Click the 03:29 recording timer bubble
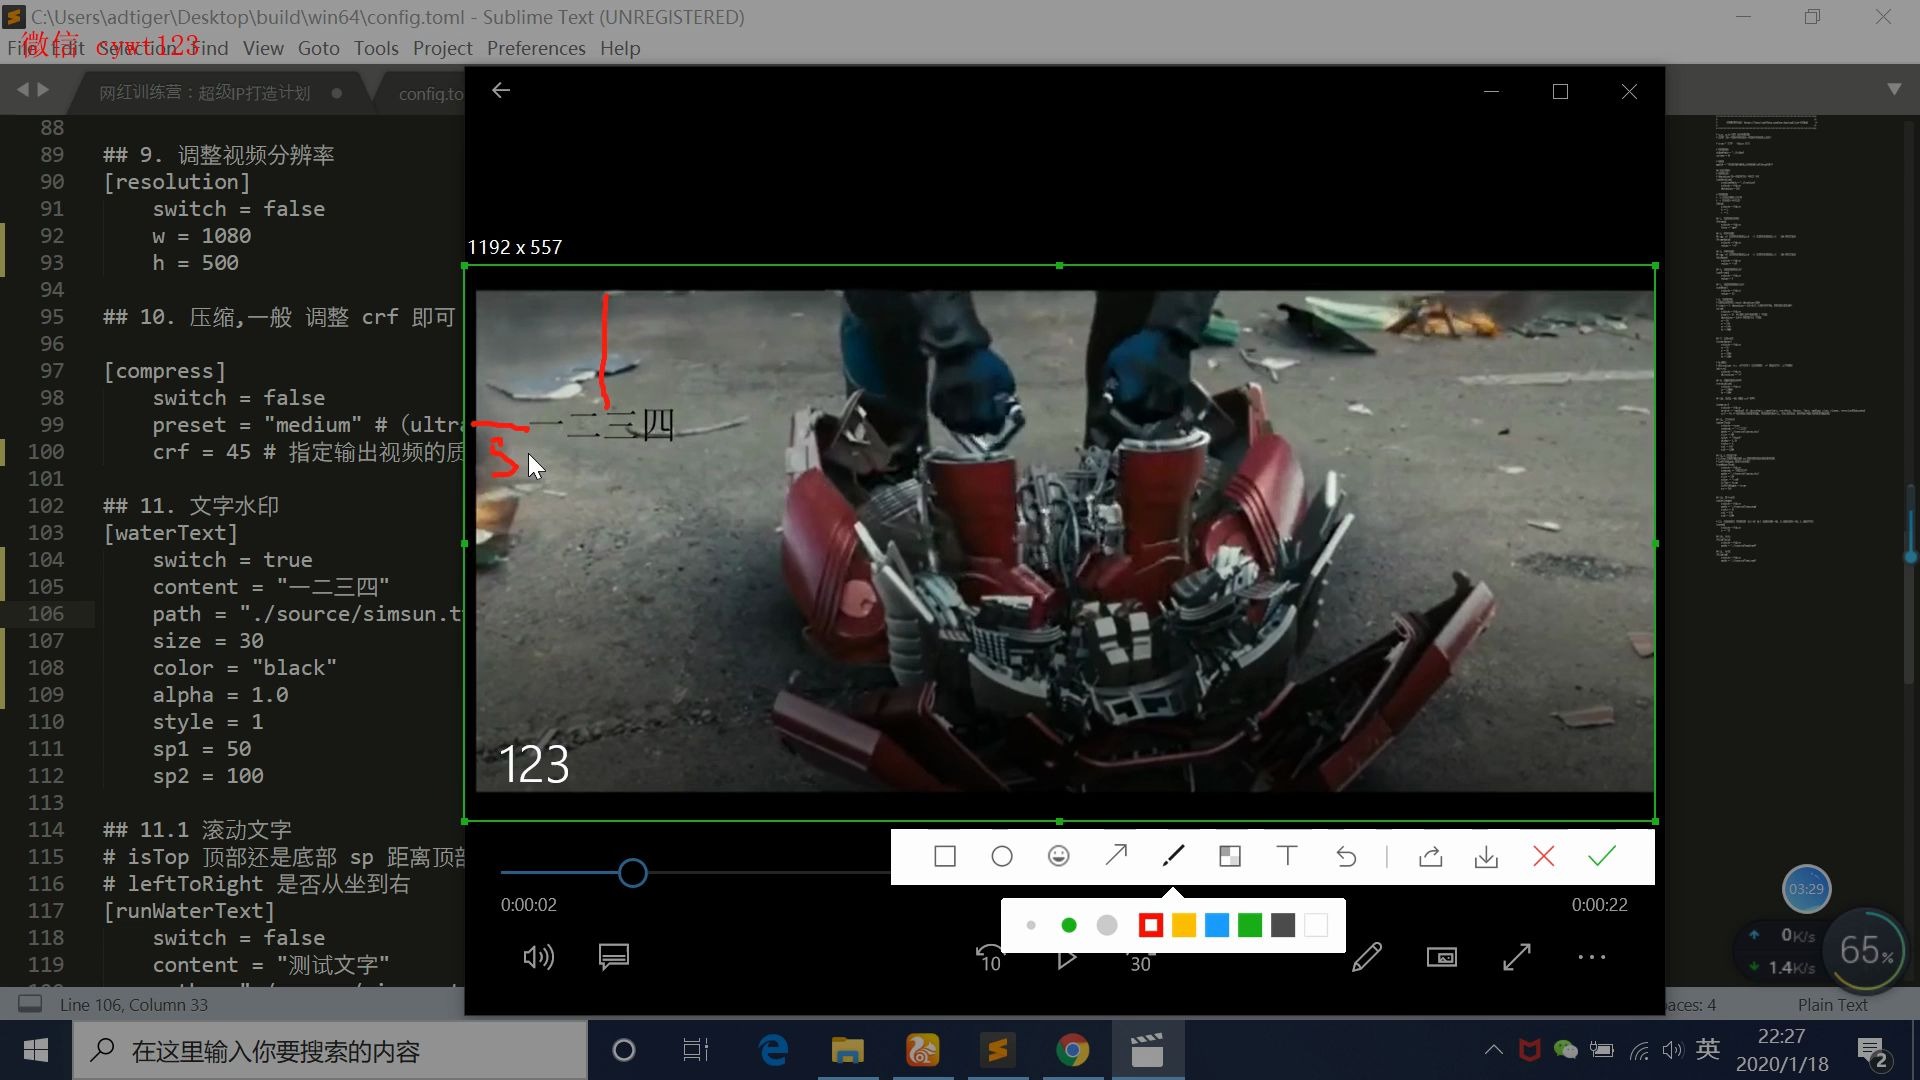 coord(1806,889)
